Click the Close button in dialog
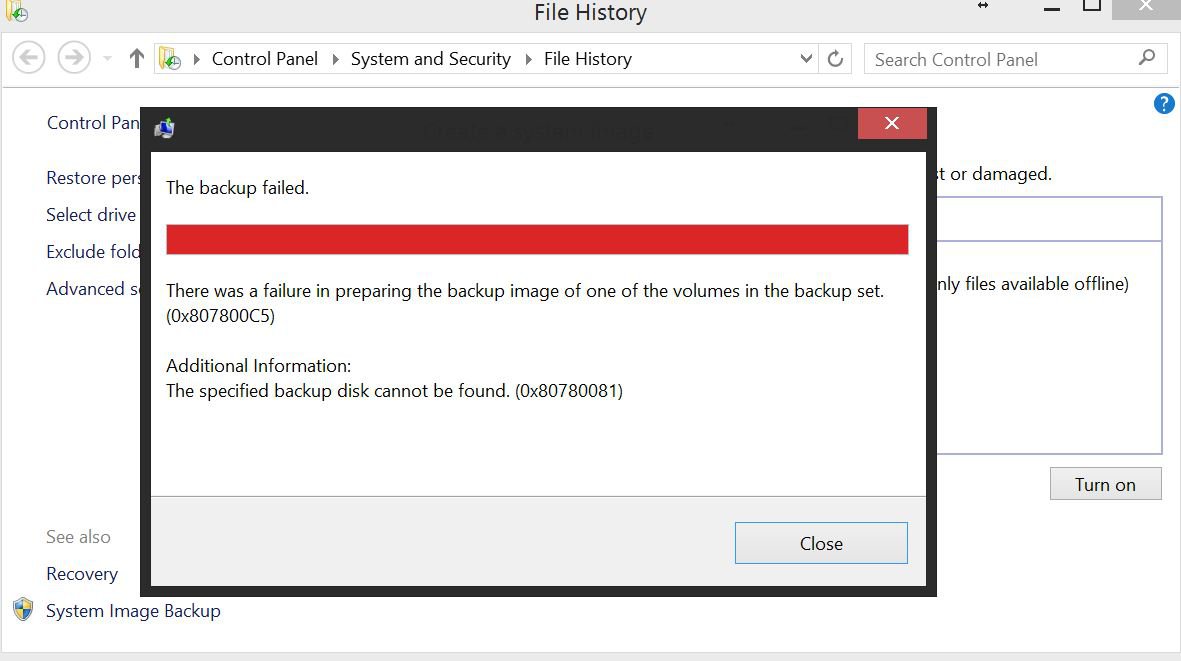This screenshot has width=1181, height=661. (821, 543)
